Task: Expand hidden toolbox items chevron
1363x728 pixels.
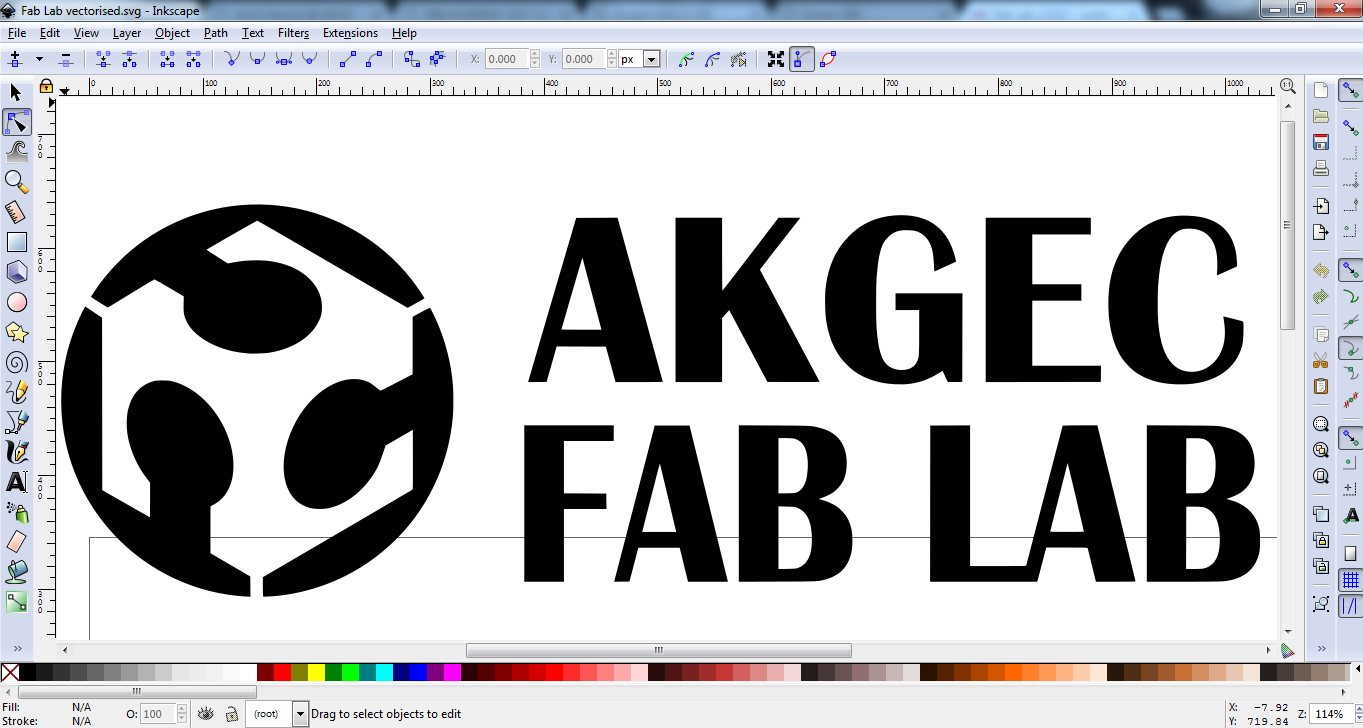Action: (17, 647)
